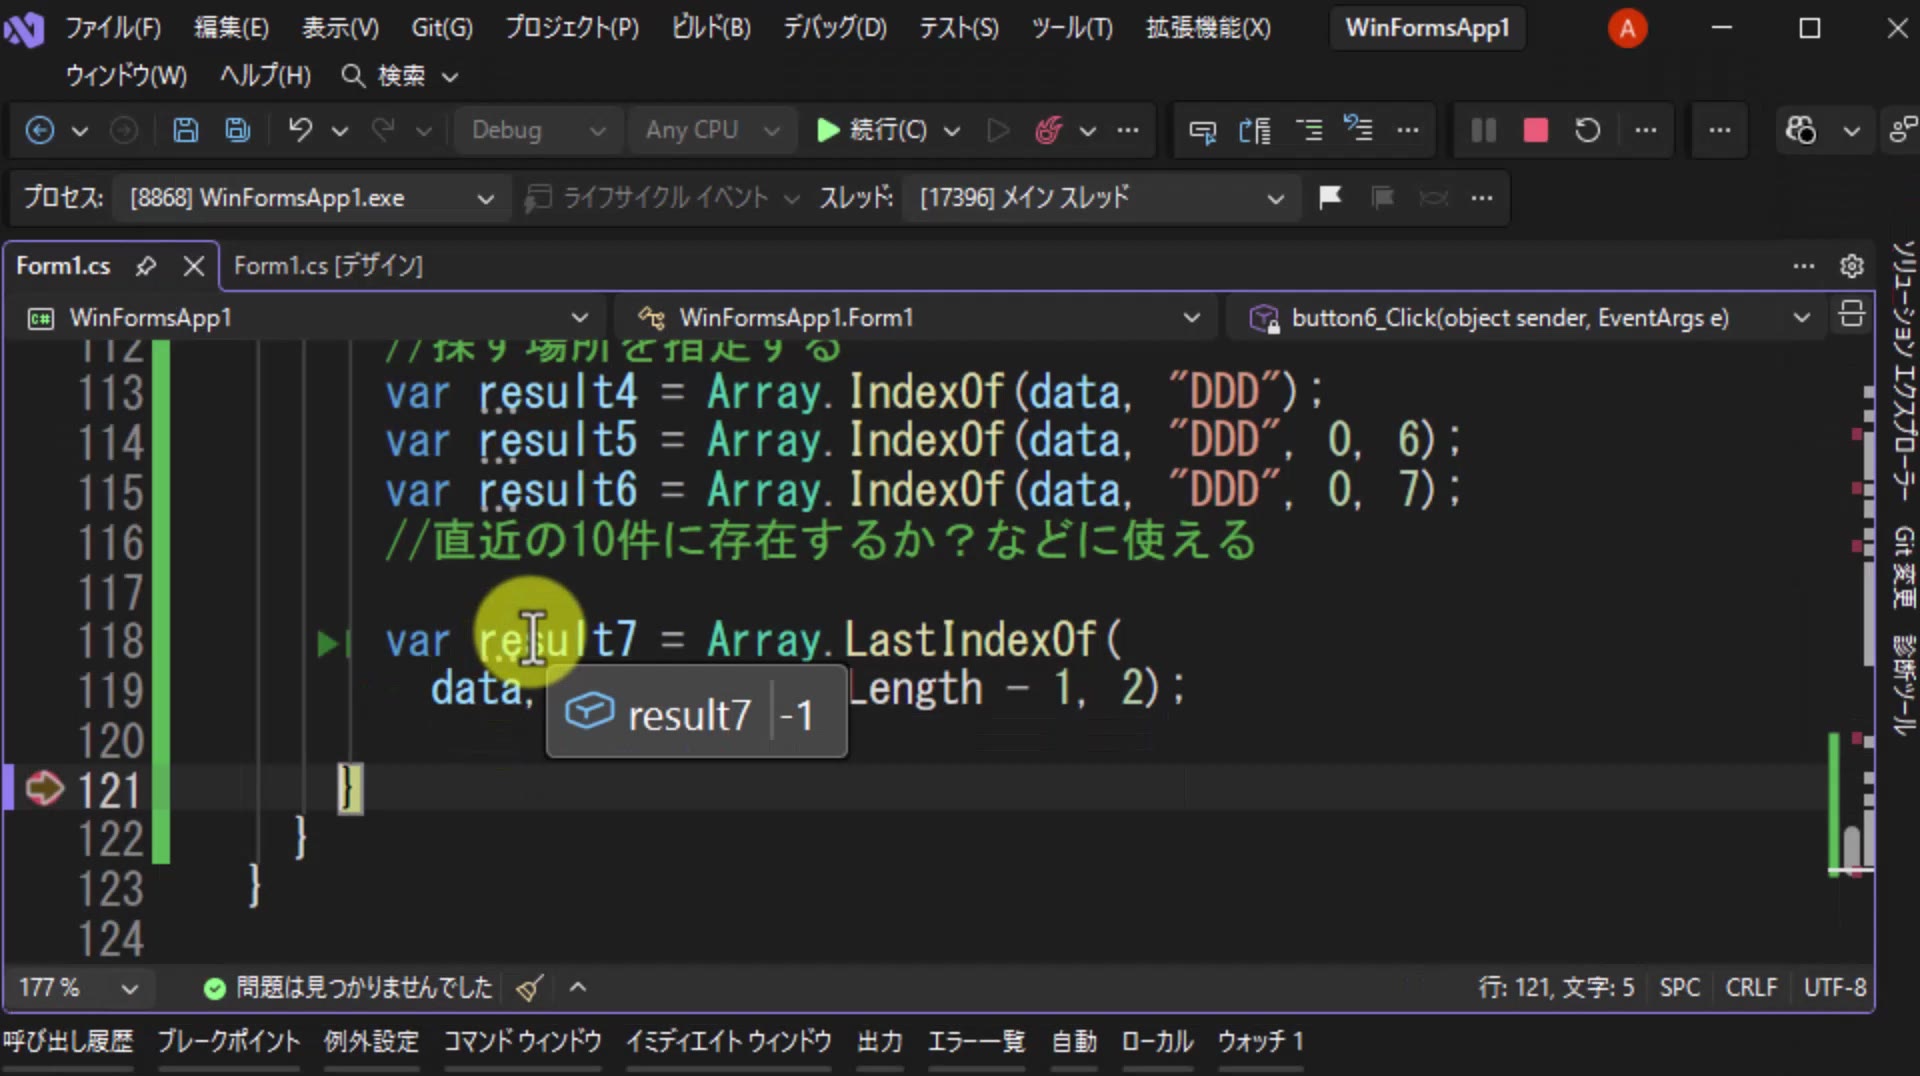Click the Hot Reload flame icon

coord(1048,130)
